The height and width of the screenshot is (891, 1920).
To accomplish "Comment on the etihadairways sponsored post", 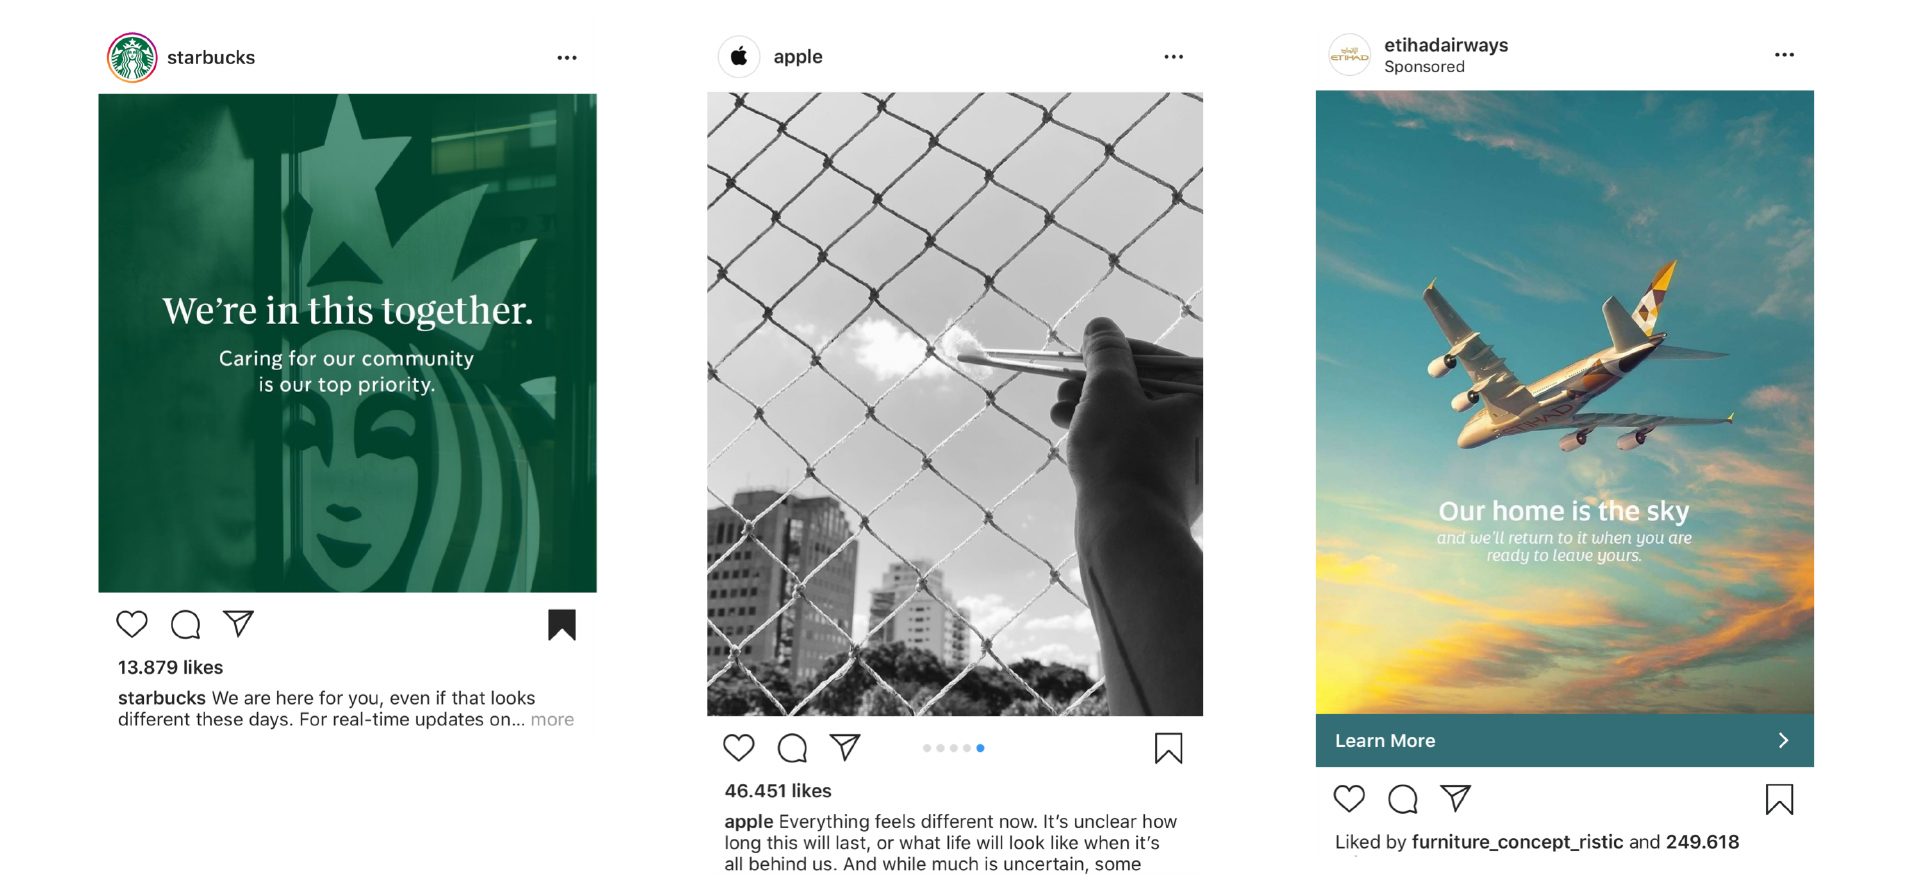I will tap(1403, 799).
